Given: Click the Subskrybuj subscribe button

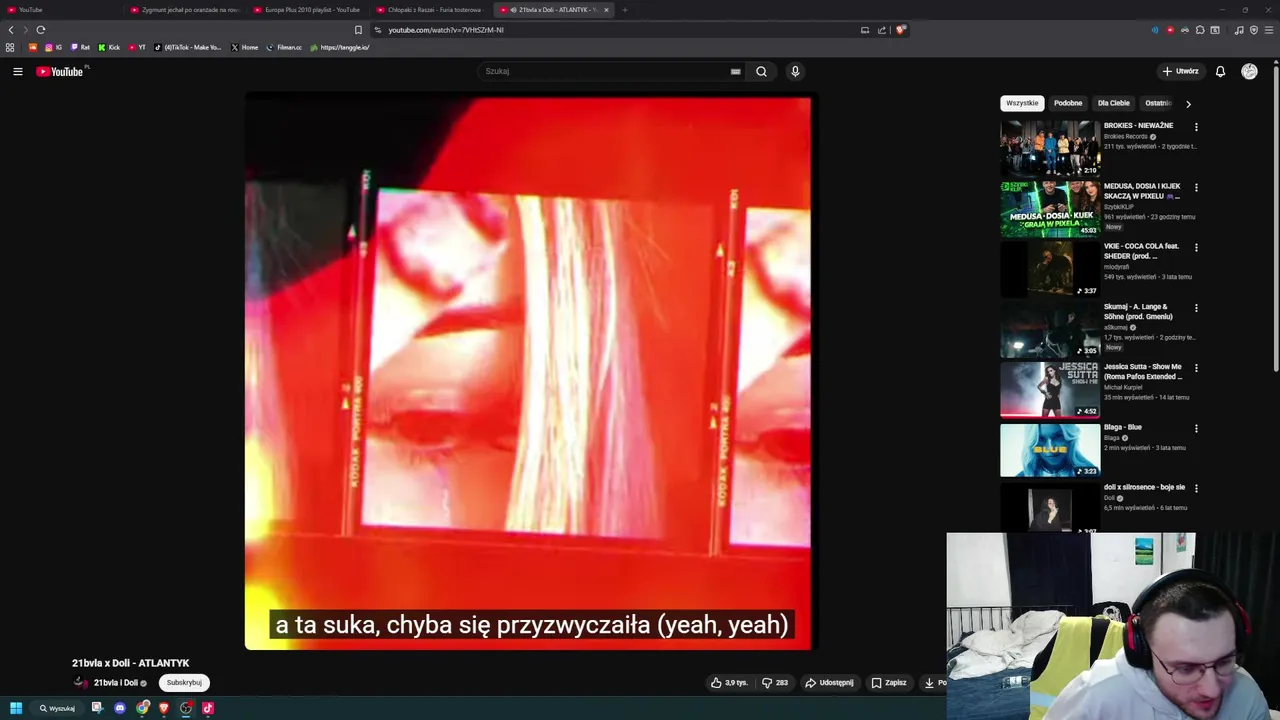Looking at the screenshot, I should point(184,683).
